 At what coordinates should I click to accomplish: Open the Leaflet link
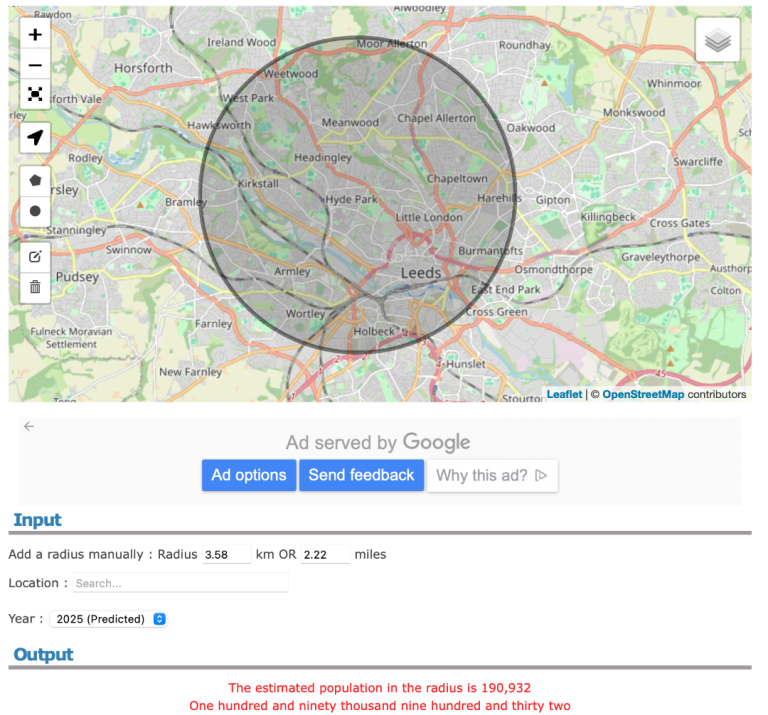[564, 394]
